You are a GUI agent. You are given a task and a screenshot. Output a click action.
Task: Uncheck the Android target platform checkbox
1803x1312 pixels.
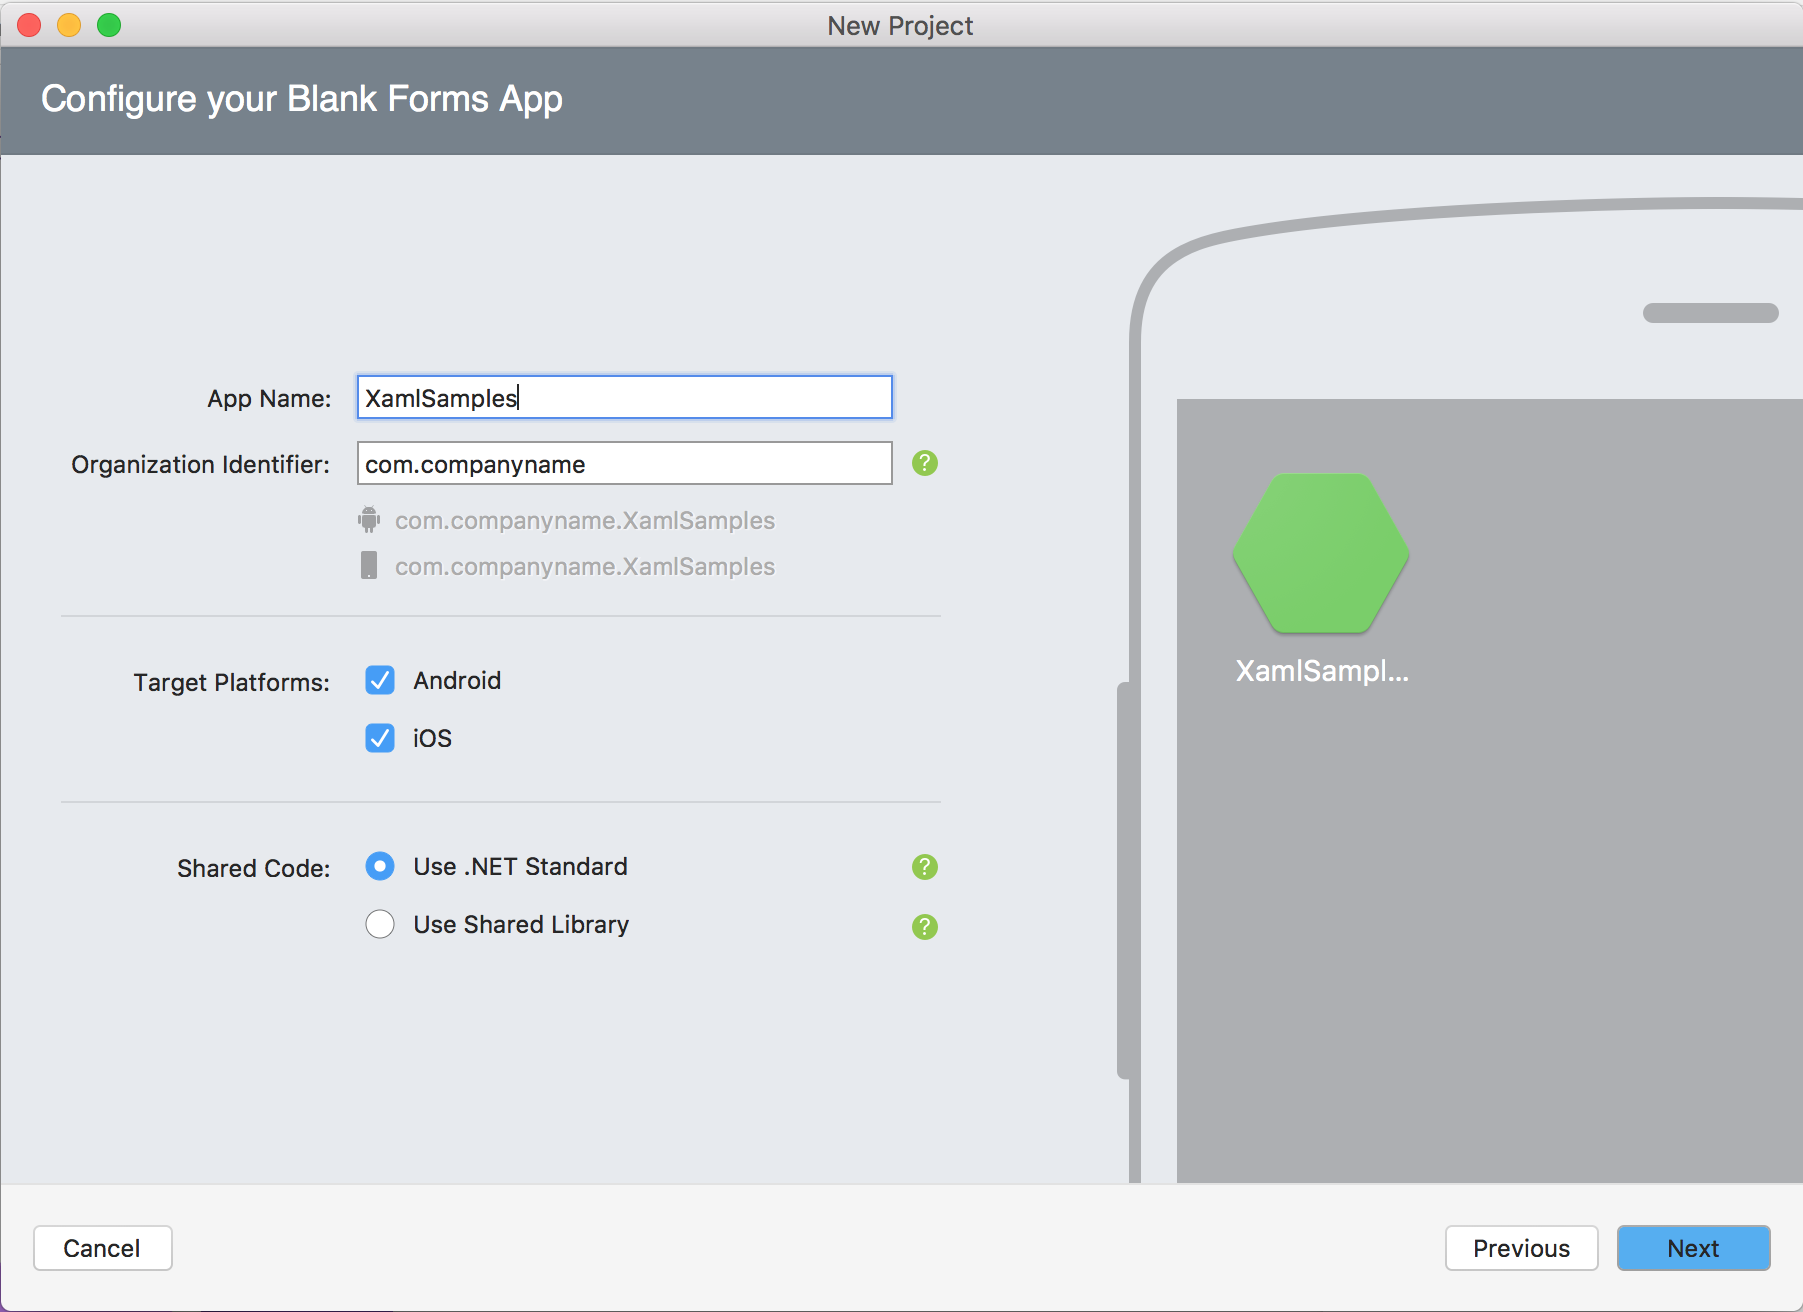tap(380, 681)
